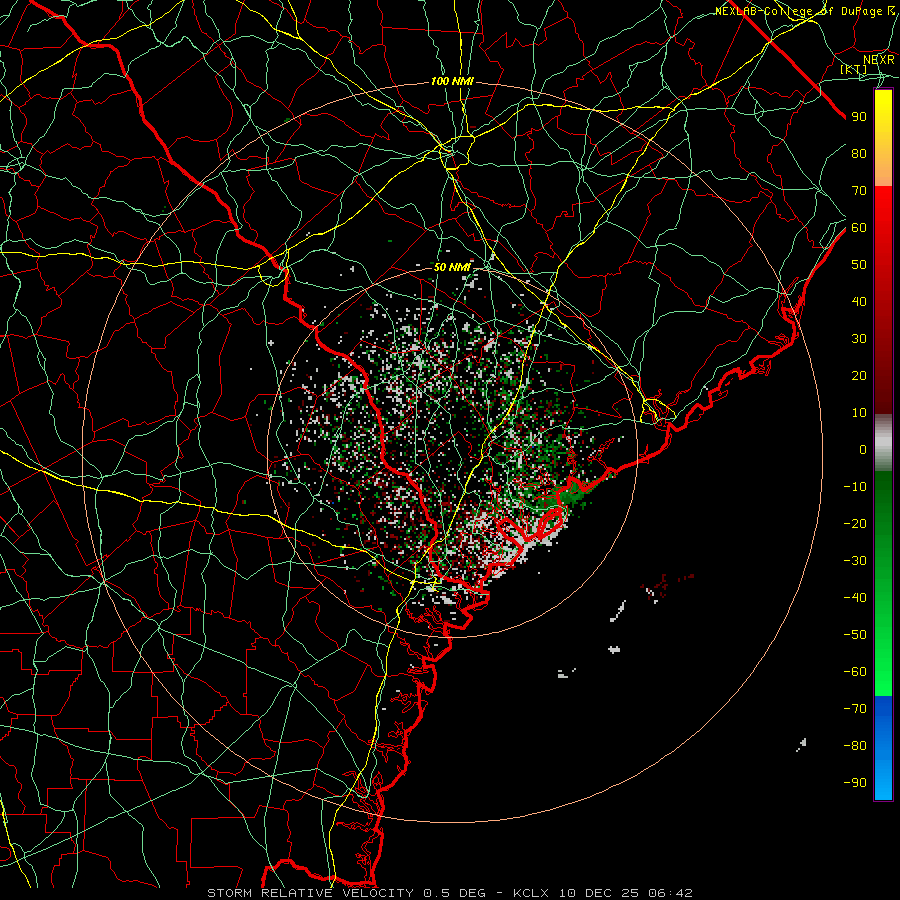Click the 10 value on the velocity scale
The image size is (900, 900).
pyautogui.click(x=859, y=413)
